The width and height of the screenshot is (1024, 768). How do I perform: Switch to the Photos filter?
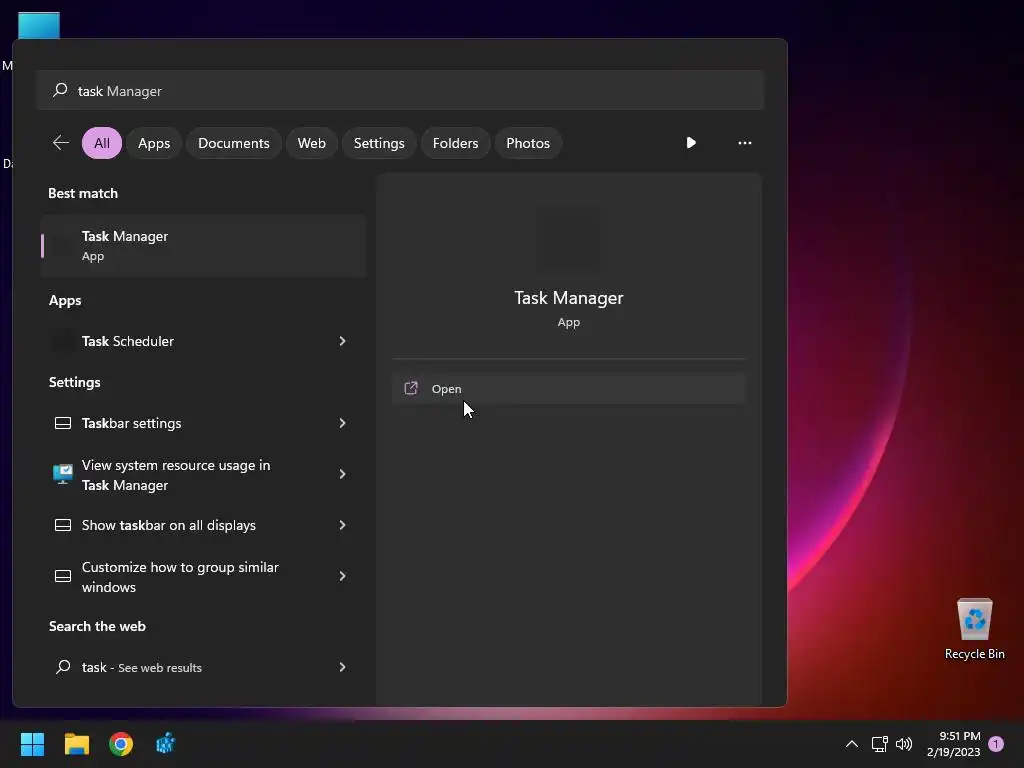pyautogui.click(x=528, y=143)
